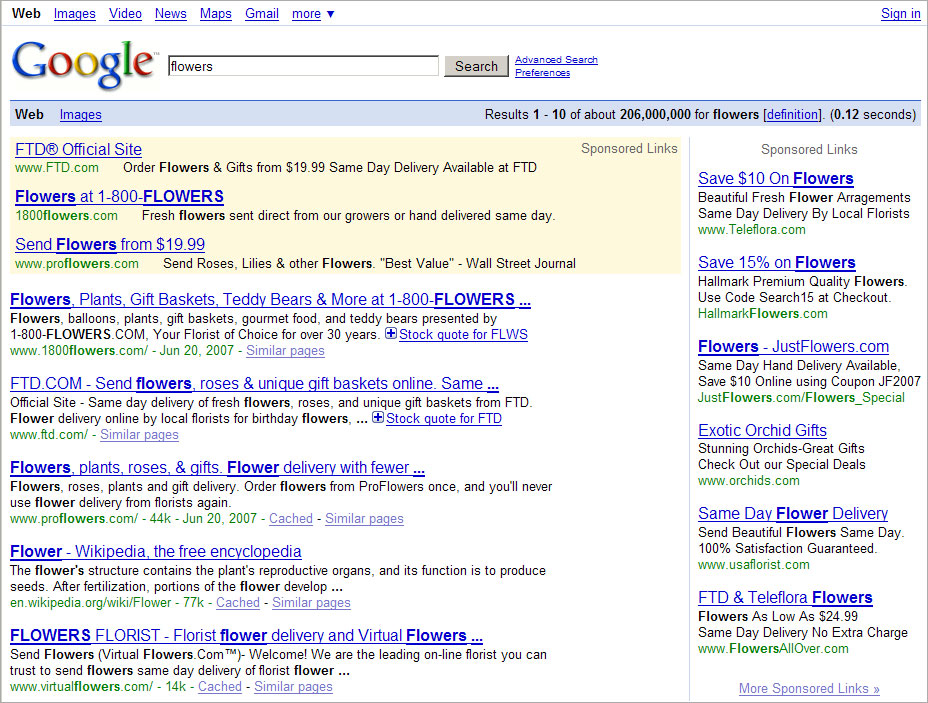Go to Maps in the top navigation
The width and height of the screenshot is (928, 703).
pos(215,14)
